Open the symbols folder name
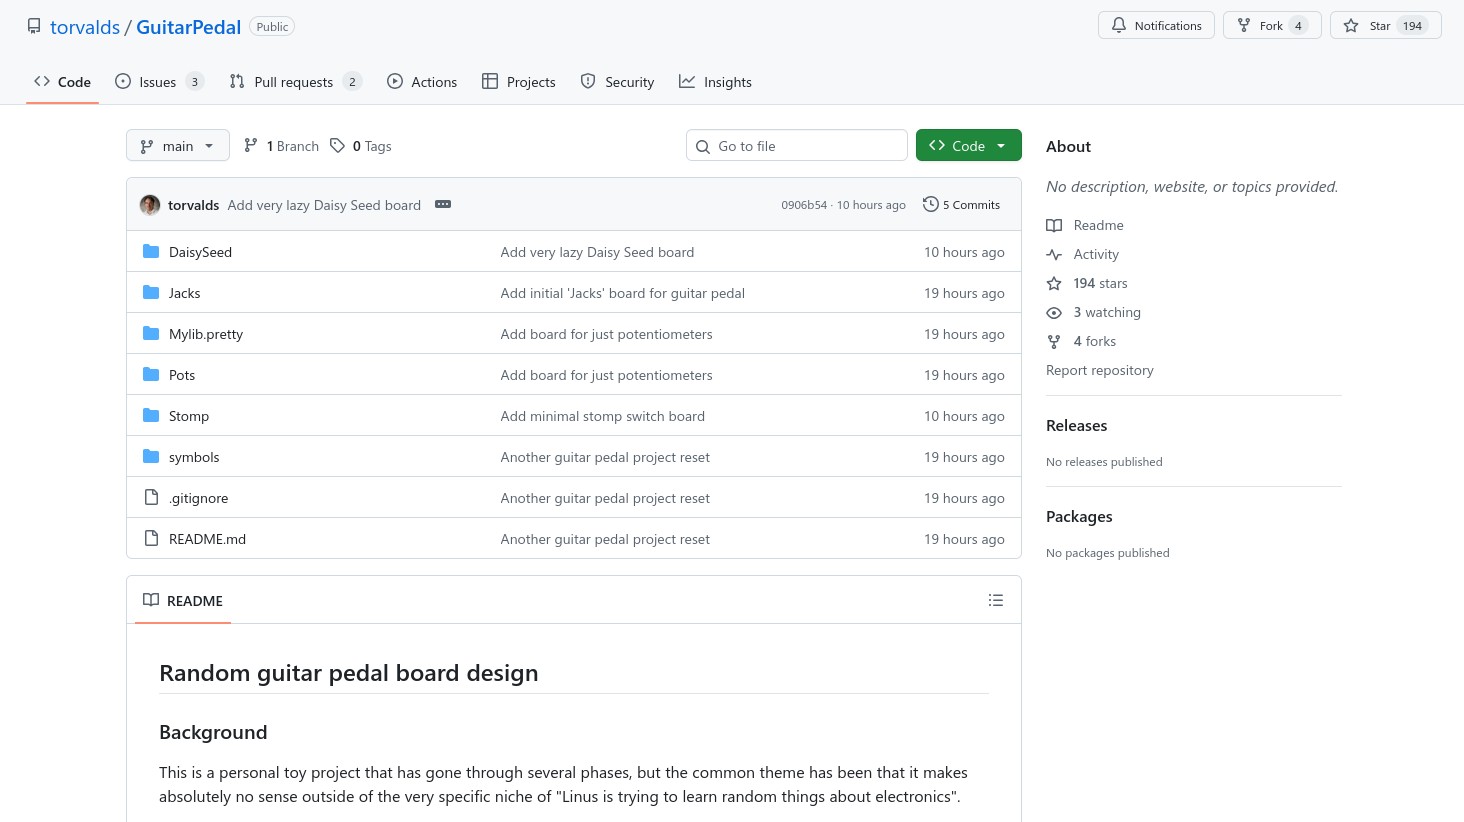1464x822 pixels. pos(194,457)
